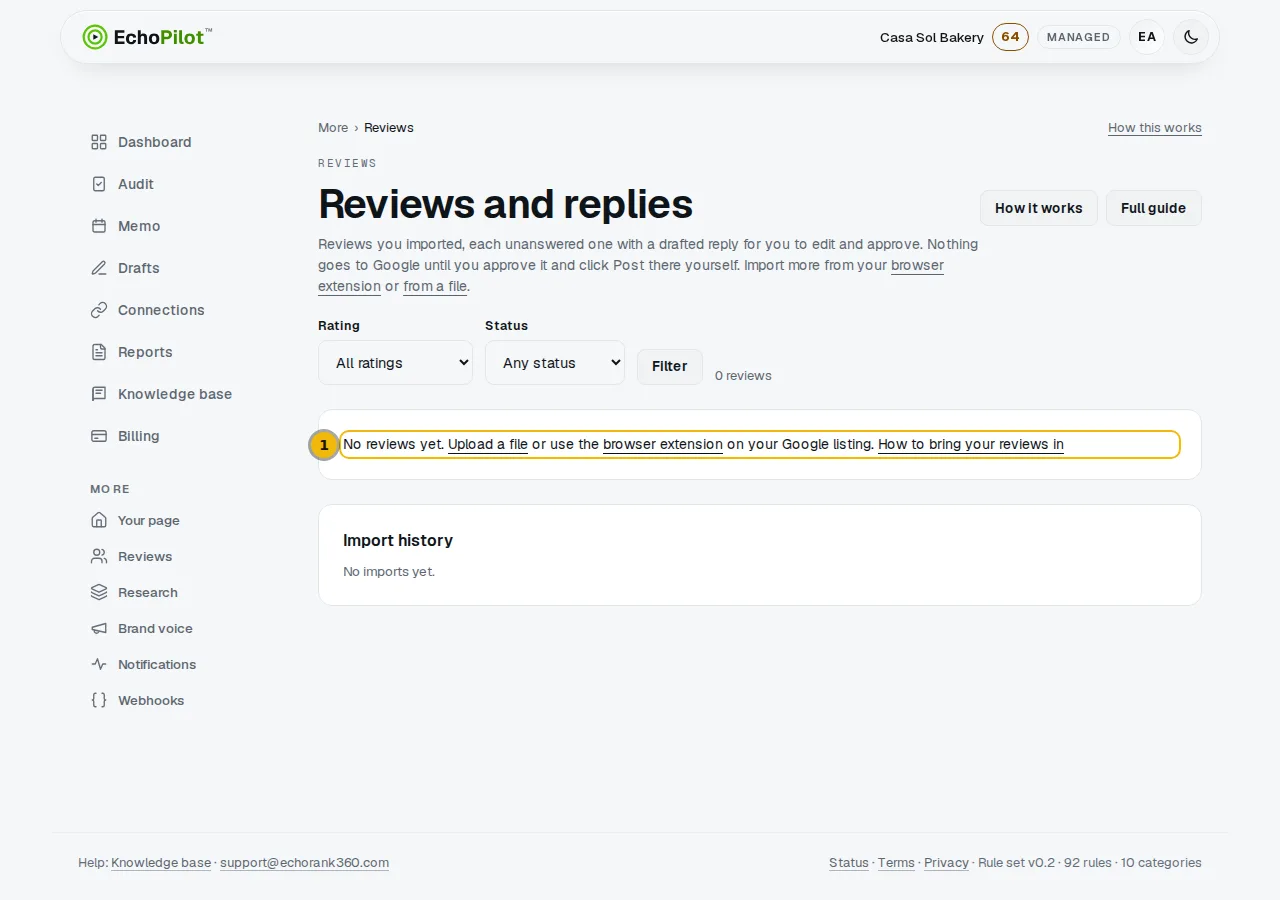This screenshot has height=900, width=1280.
Task: Click the Memo calendar icon
Action: point(99,226)
